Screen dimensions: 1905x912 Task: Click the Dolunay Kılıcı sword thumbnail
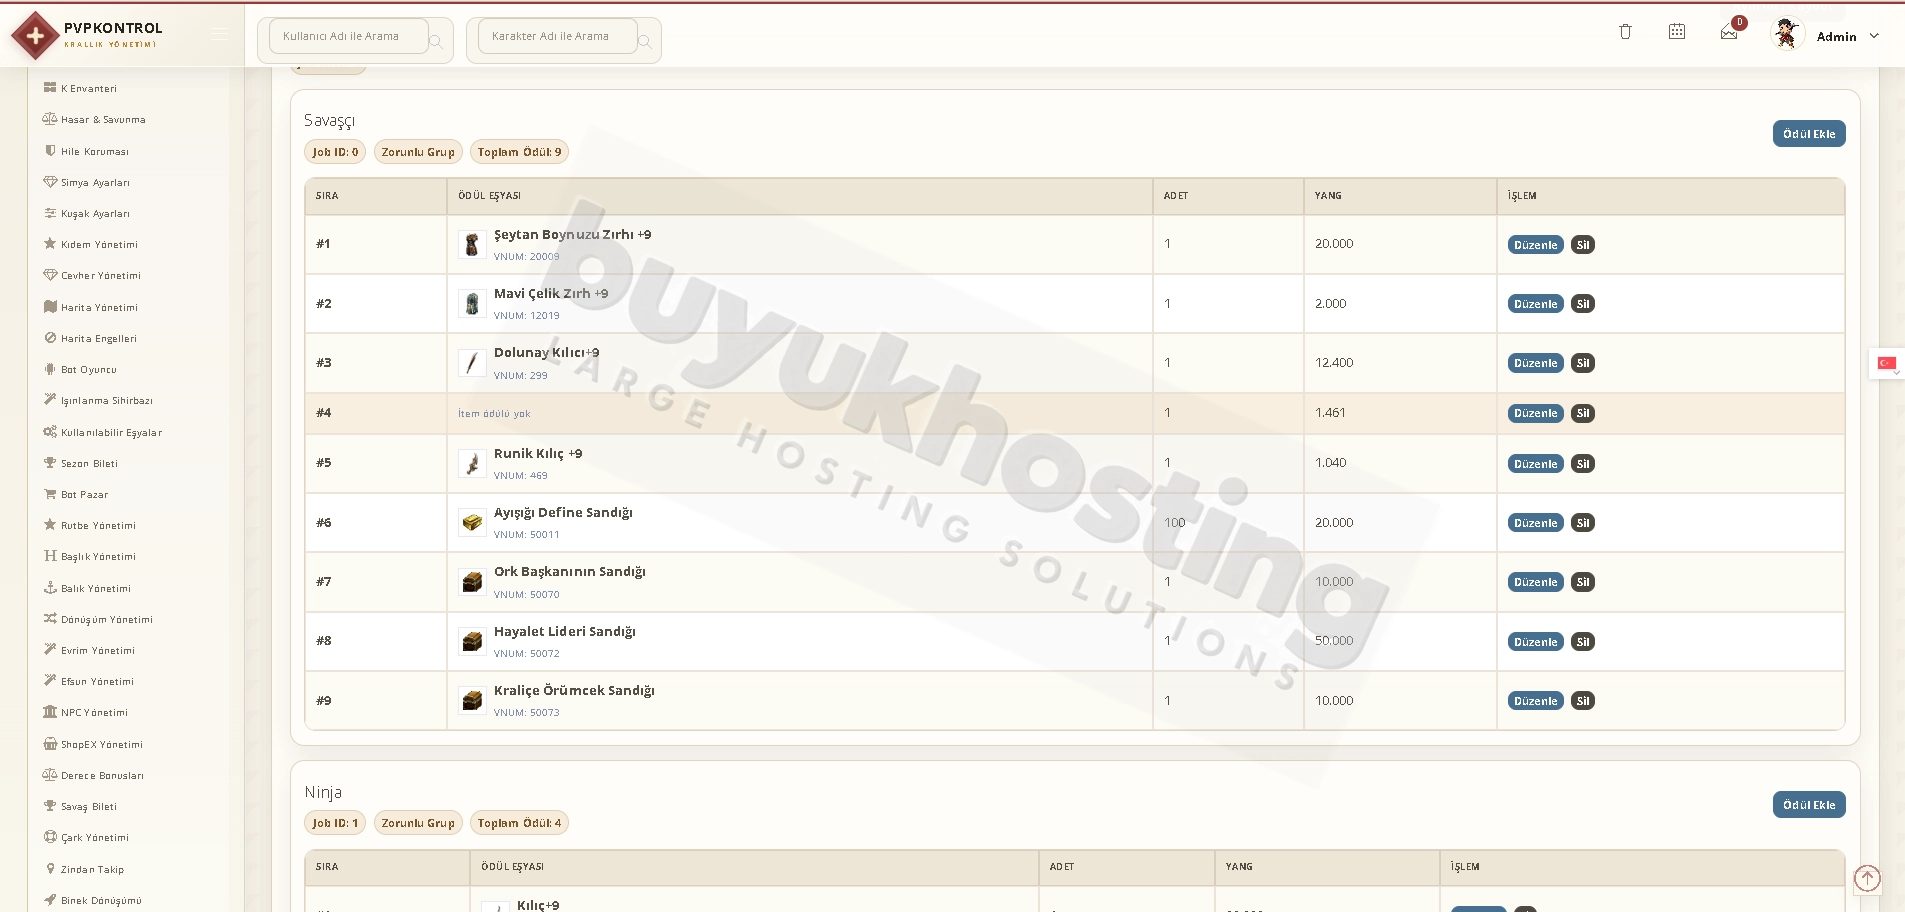[472, 362]
